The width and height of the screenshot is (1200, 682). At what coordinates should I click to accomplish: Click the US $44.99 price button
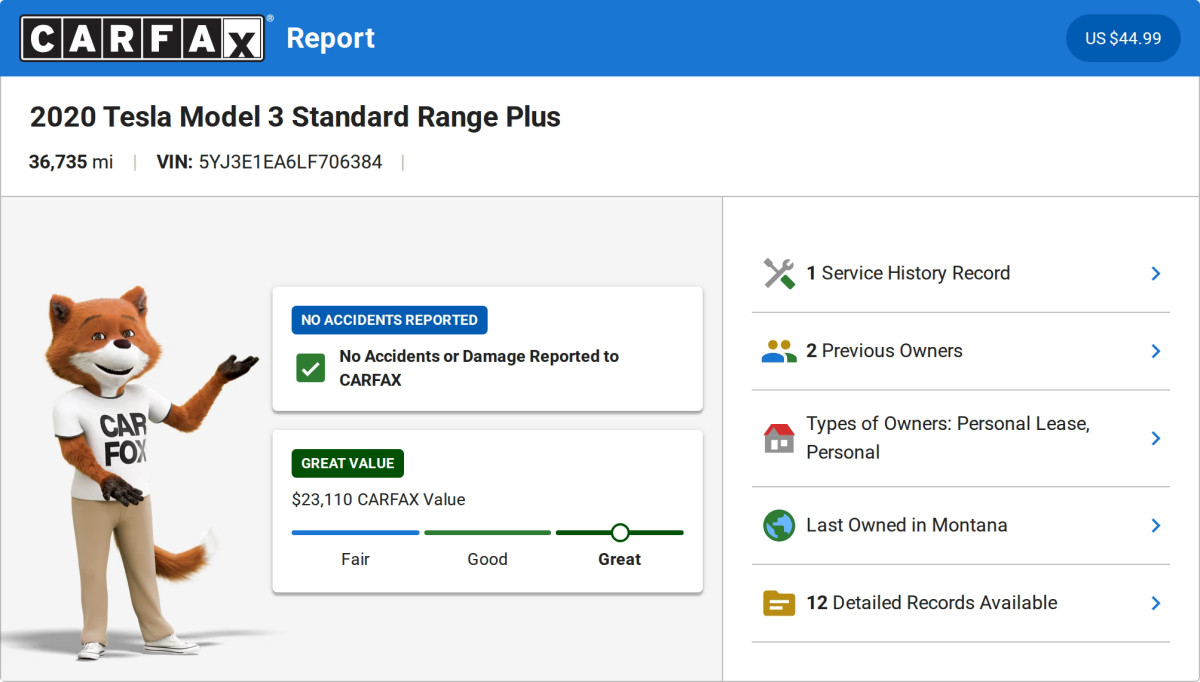point(1123,38)
